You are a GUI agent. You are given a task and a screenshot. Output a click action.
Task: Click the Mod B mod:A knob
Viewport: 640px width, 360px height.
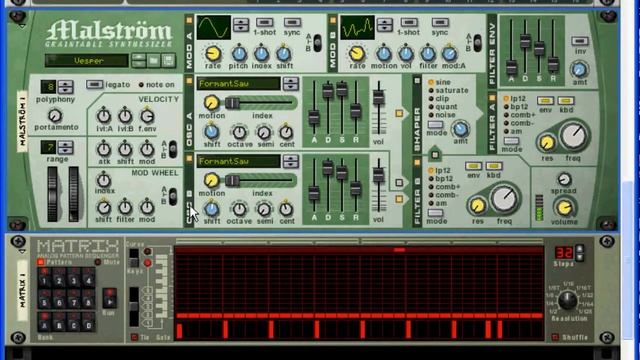click(449, 53)
